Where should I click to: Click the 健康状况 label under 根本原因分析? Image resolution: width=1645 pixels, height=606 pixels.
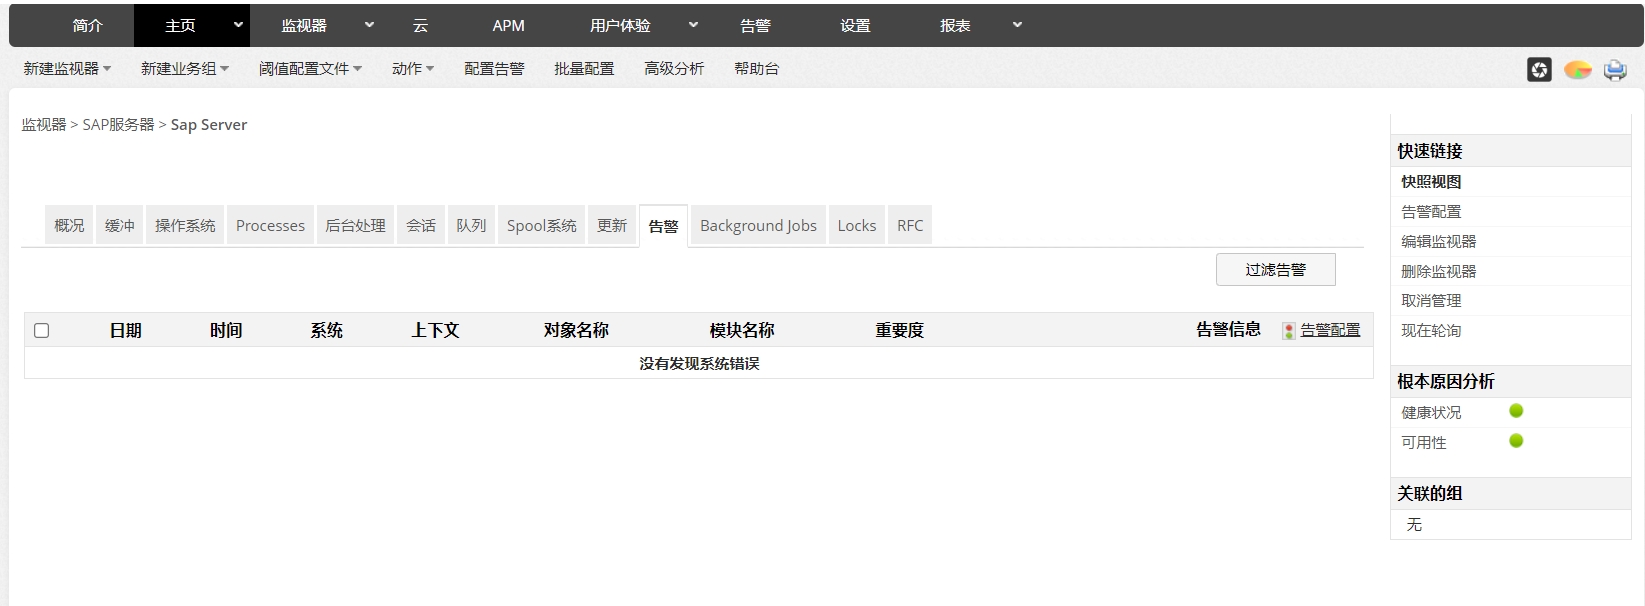tap(1431, 413)
